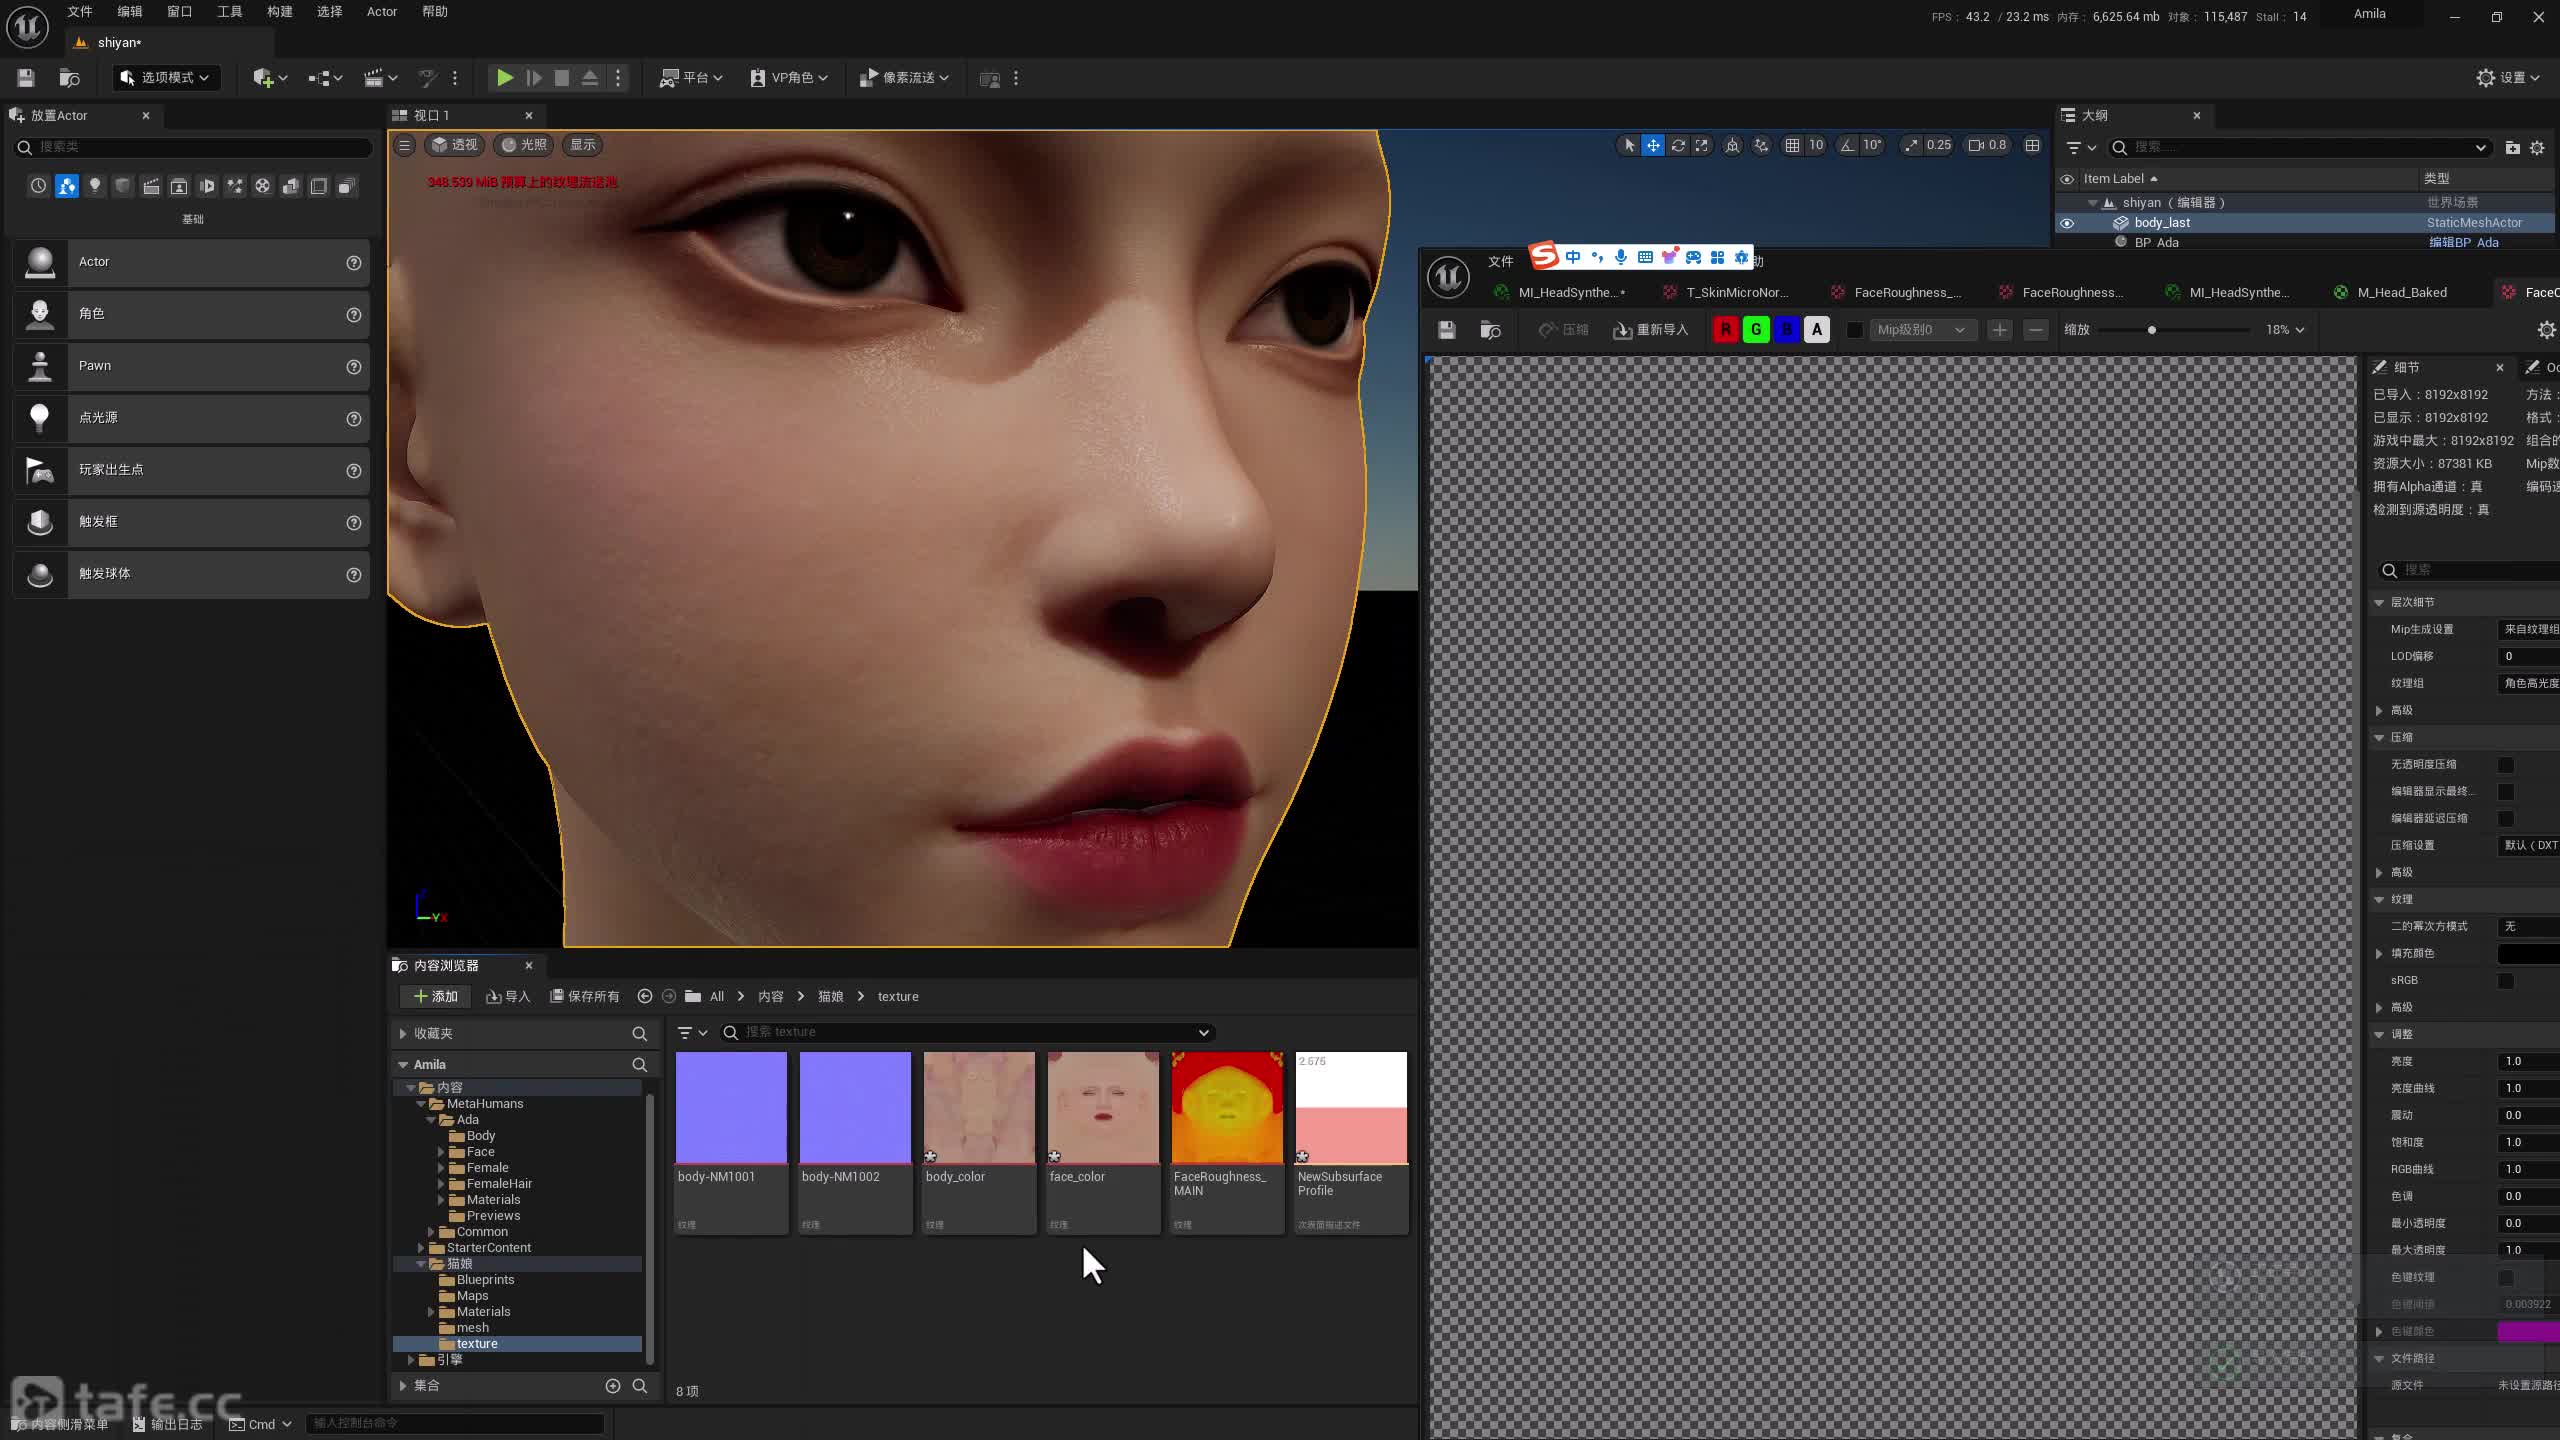Click Save All in content browser

point(585,996)
